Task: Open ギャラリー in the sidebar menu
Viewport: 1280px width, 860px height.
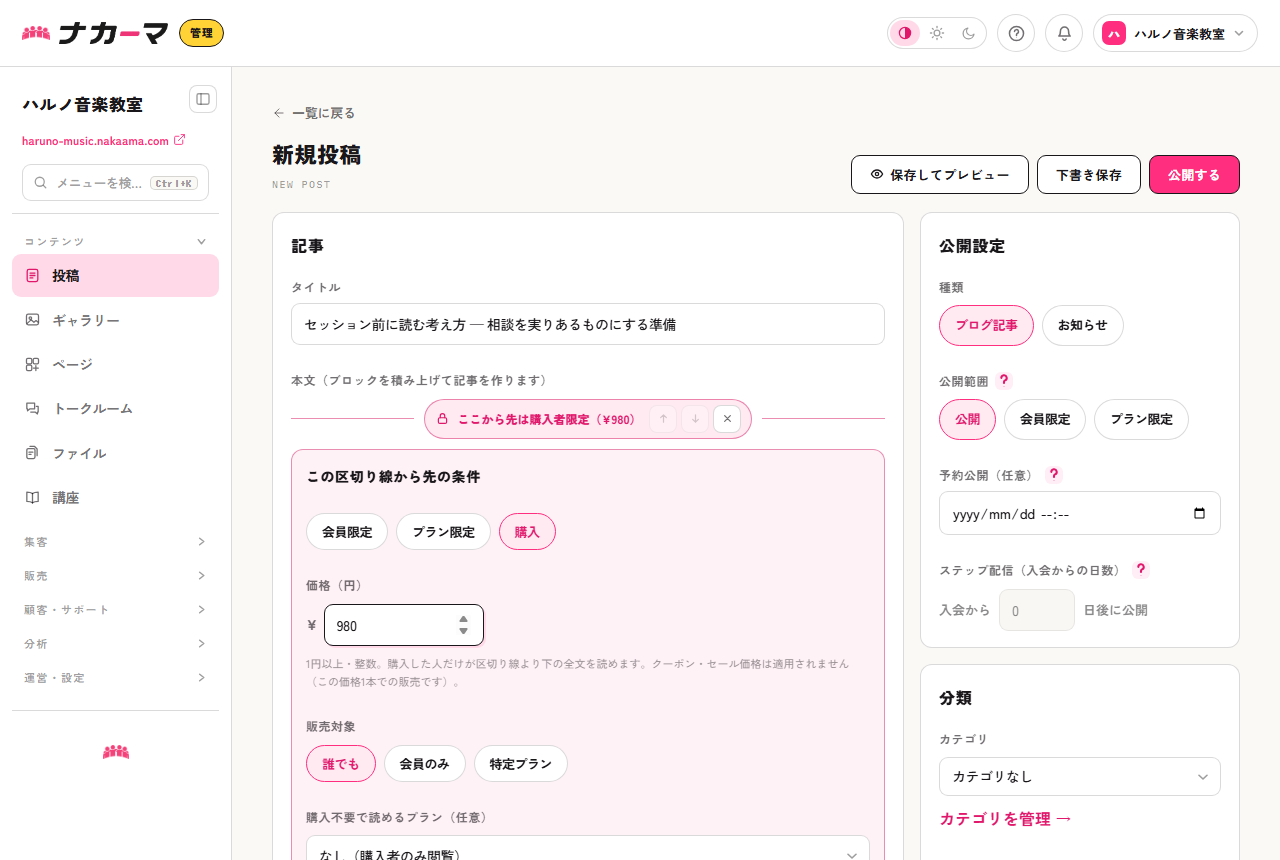Action: (116, 320)
